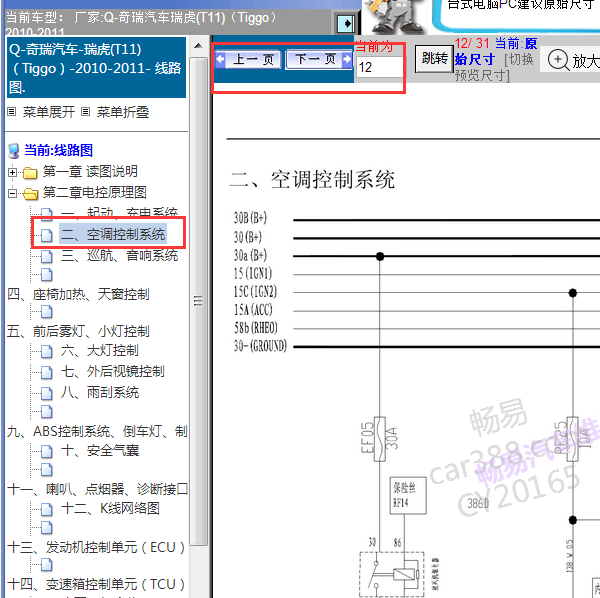
Task: Click page icon next to 六、大灯控制
Action: (47, 352)
